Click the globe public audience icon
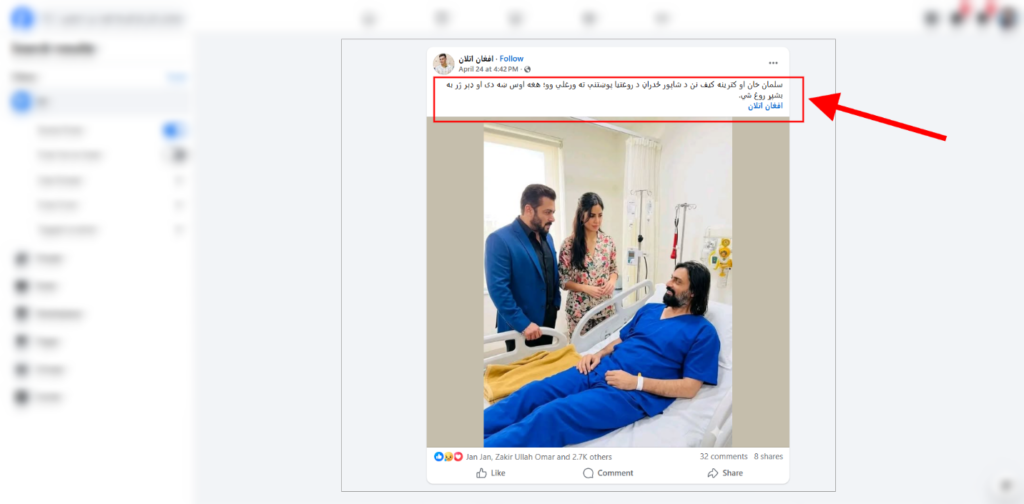 [528, 69]
